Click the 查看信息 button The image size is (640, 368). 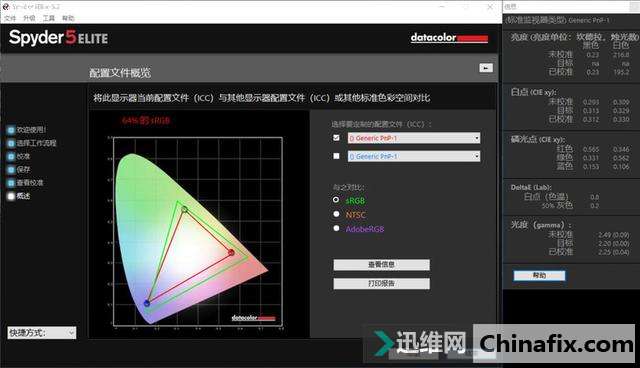(382, 265)
